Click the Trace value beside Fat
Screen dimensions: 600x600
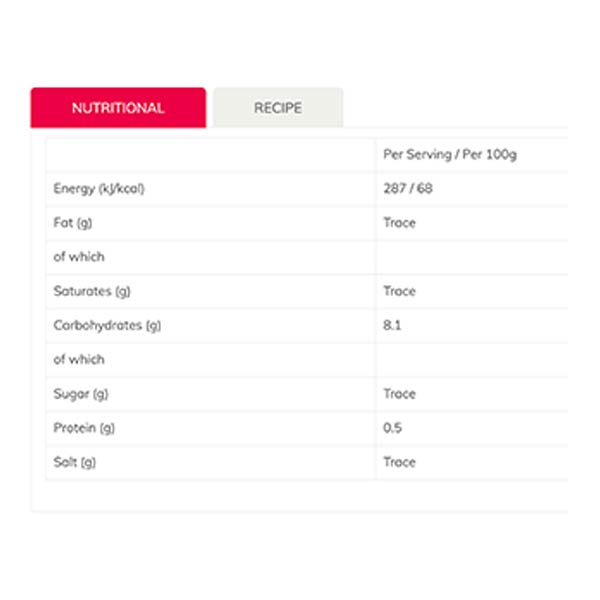click(399, 223)
